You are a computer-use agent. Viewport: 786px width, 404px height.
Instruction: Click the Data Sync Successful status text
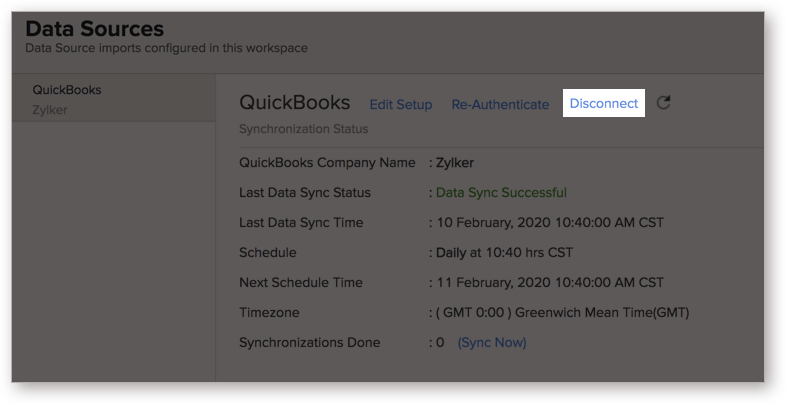[x=501, y=192]
